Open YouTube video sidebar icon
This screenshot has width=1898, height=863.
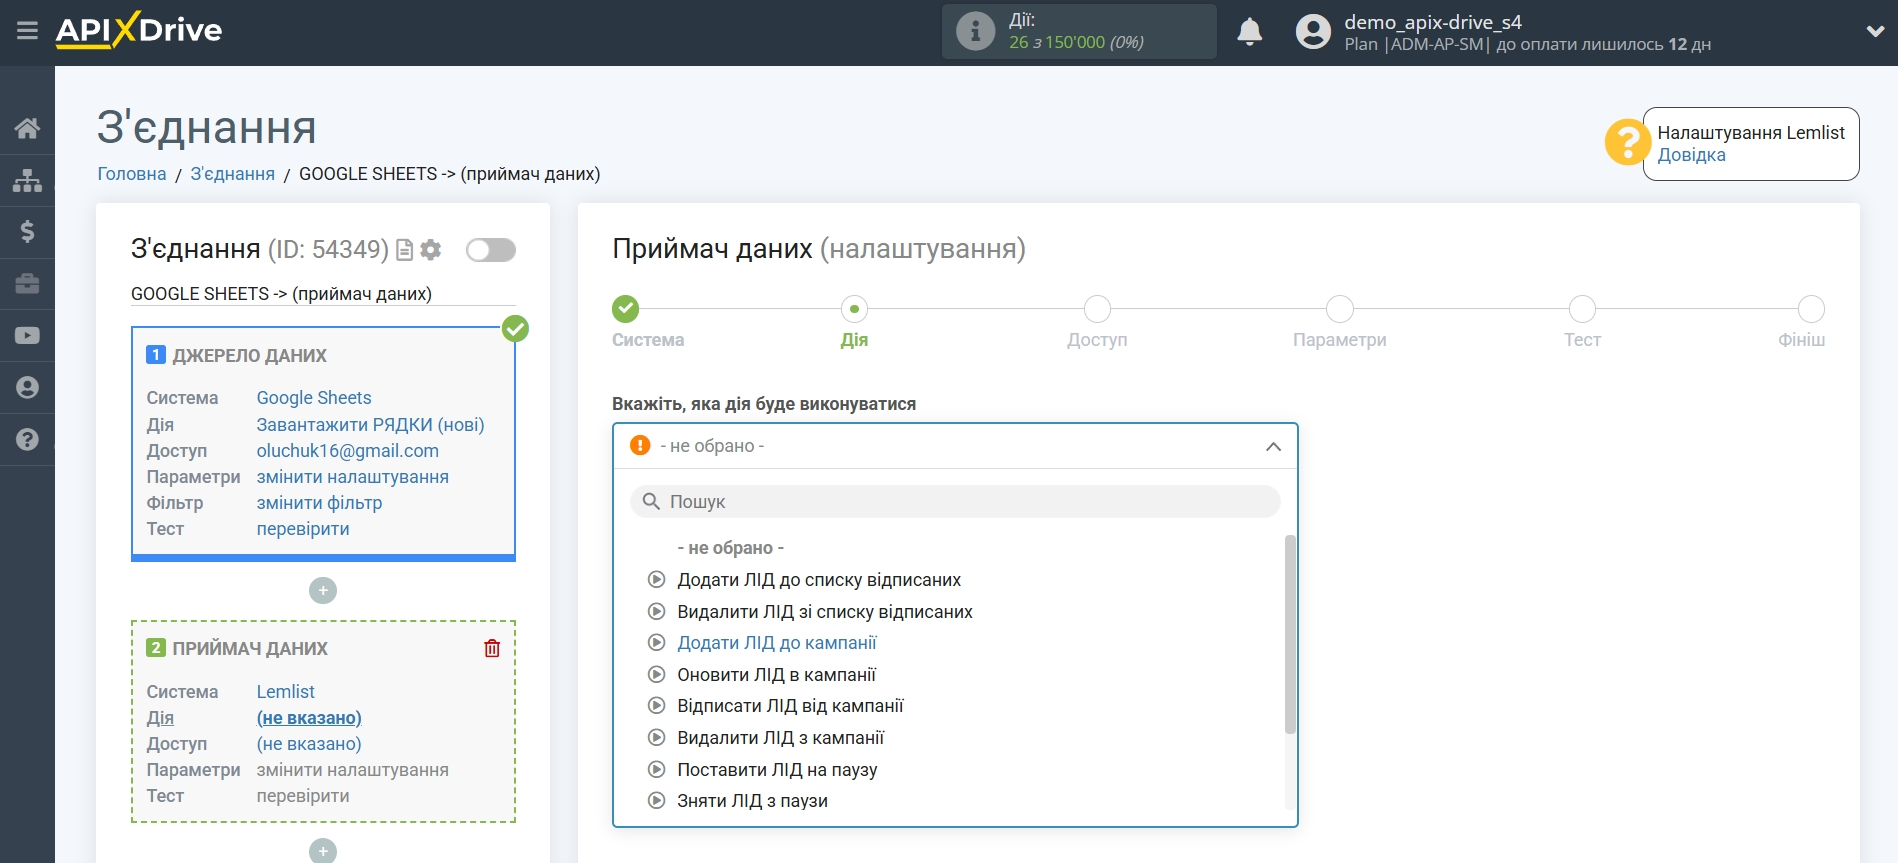tap(27, 336)
